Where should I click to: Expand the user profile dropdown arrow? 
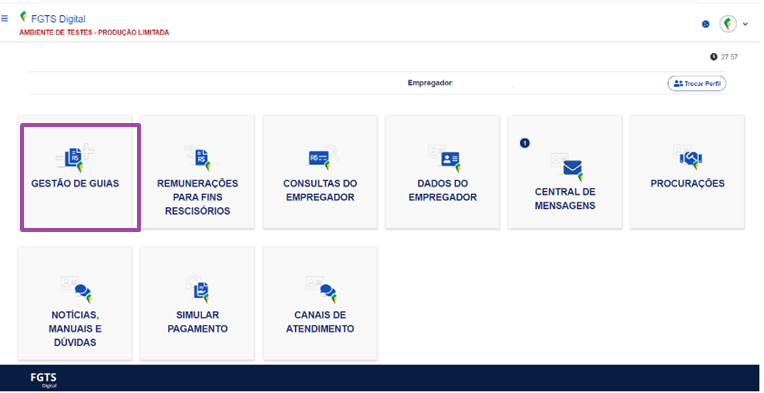coord(745,24)
